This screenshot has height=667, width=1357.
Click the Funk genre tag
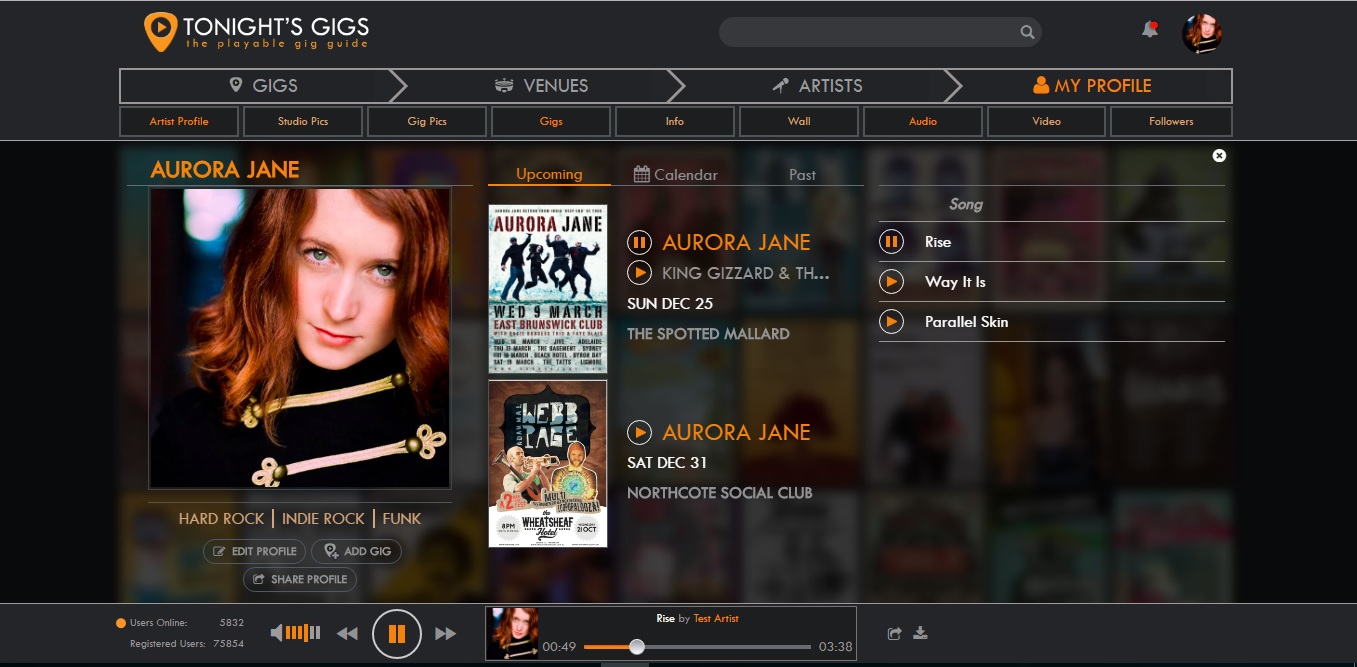click(x=401, y=519)
